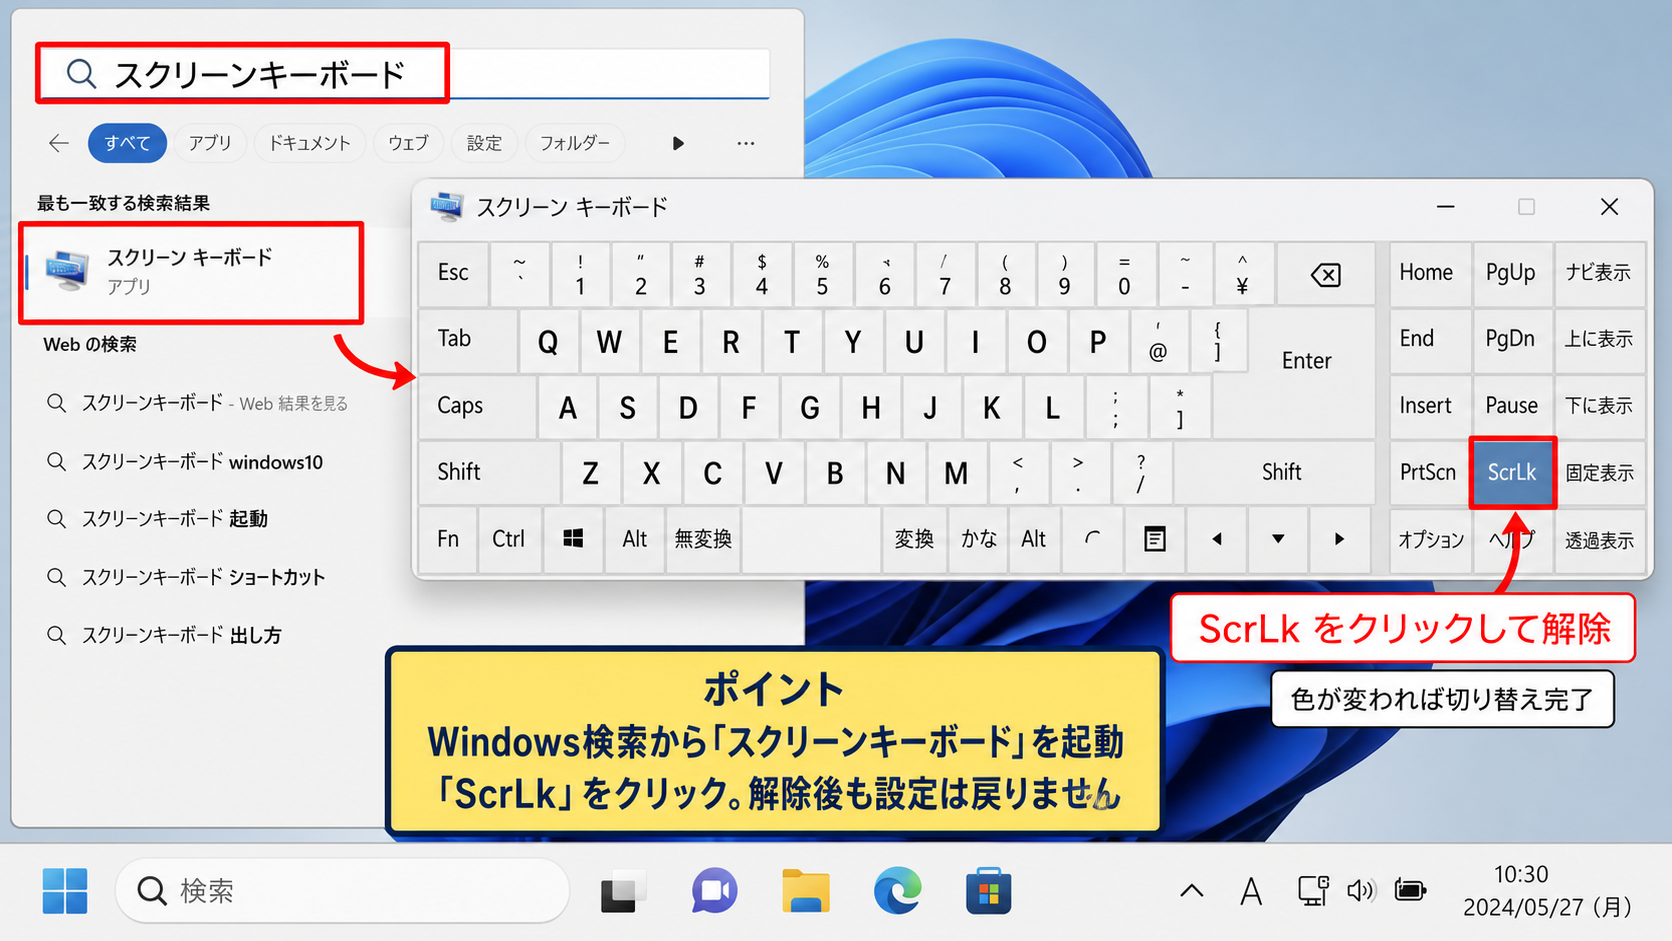Launch Microsoft Edge from the taskbar
1672x941 pixels.
point(897,891)
